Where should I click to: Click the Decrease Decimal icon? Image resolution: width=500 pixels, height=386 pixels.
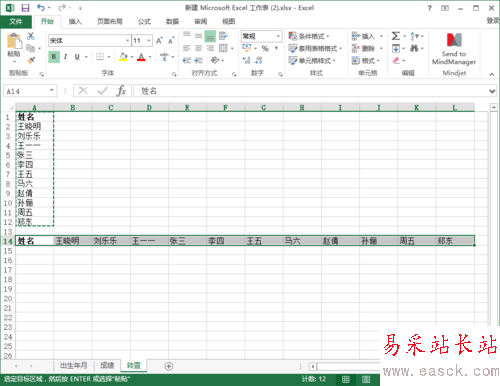pos(259,60)
